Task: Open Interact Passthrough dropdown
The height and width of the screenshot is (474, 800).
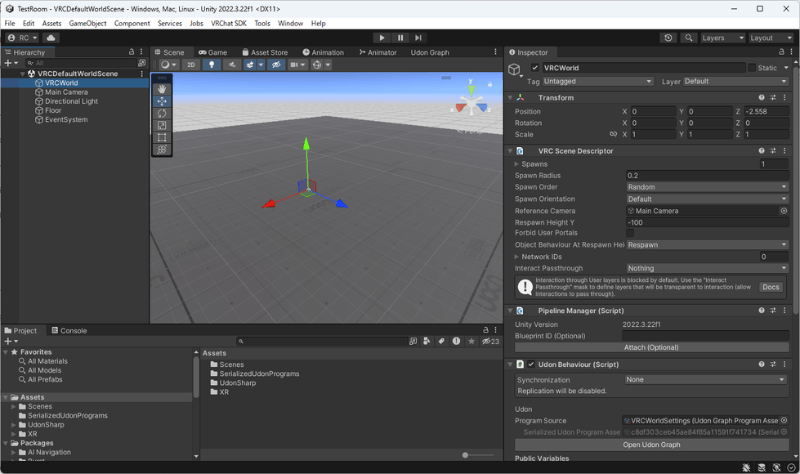Action: 707,268
